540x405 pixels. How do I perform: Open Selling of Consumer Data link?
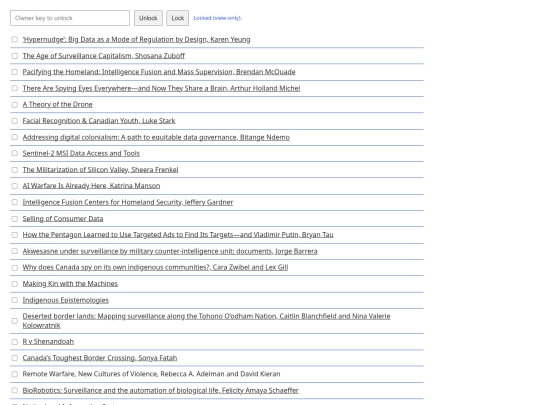tap(63, 219)
